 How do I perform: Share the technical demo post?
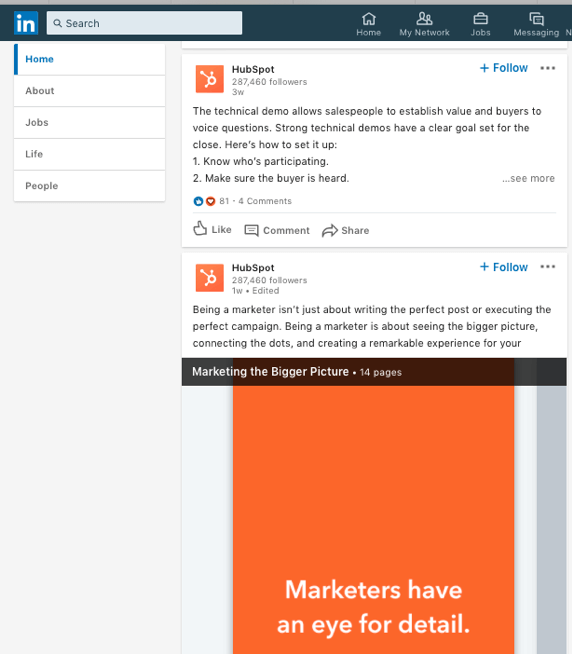345,230
